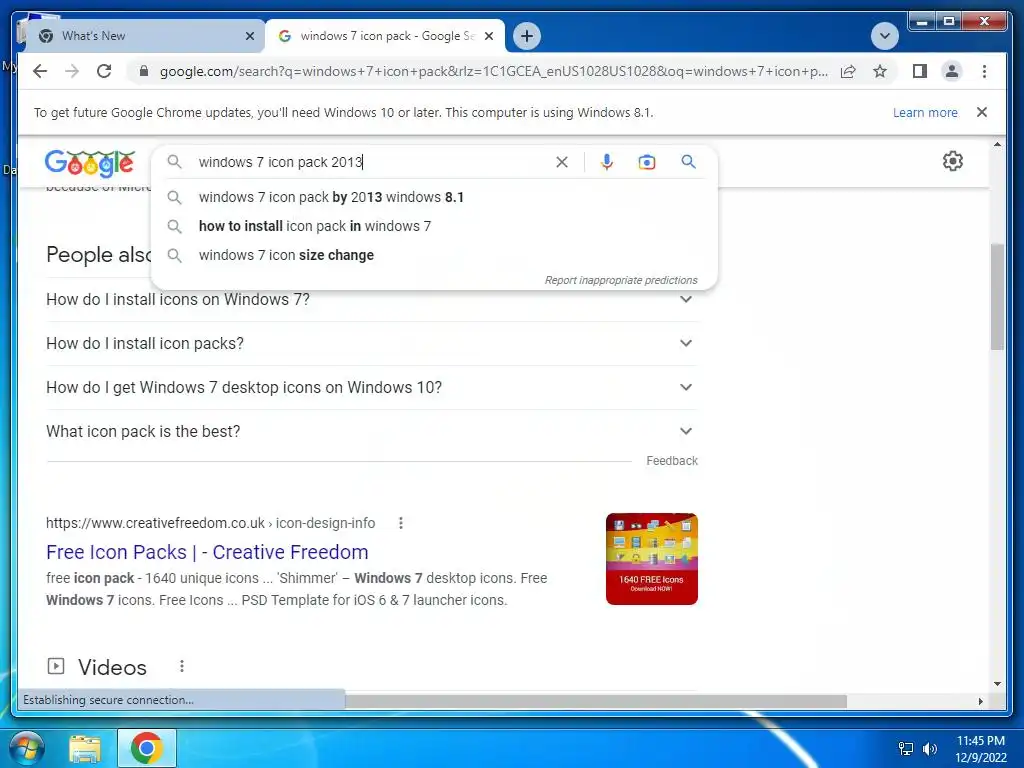
Task: Pick suggestion 'how to install icon pack'
Action: pyautogui.click(x=434, y=226)
